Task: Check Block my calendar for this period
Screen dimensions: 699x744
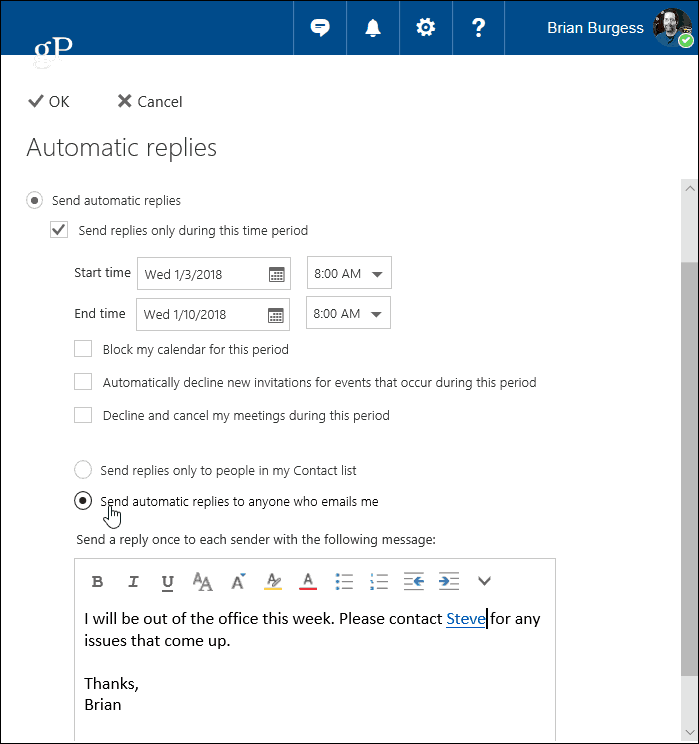Action: click(x=83, y=349)
